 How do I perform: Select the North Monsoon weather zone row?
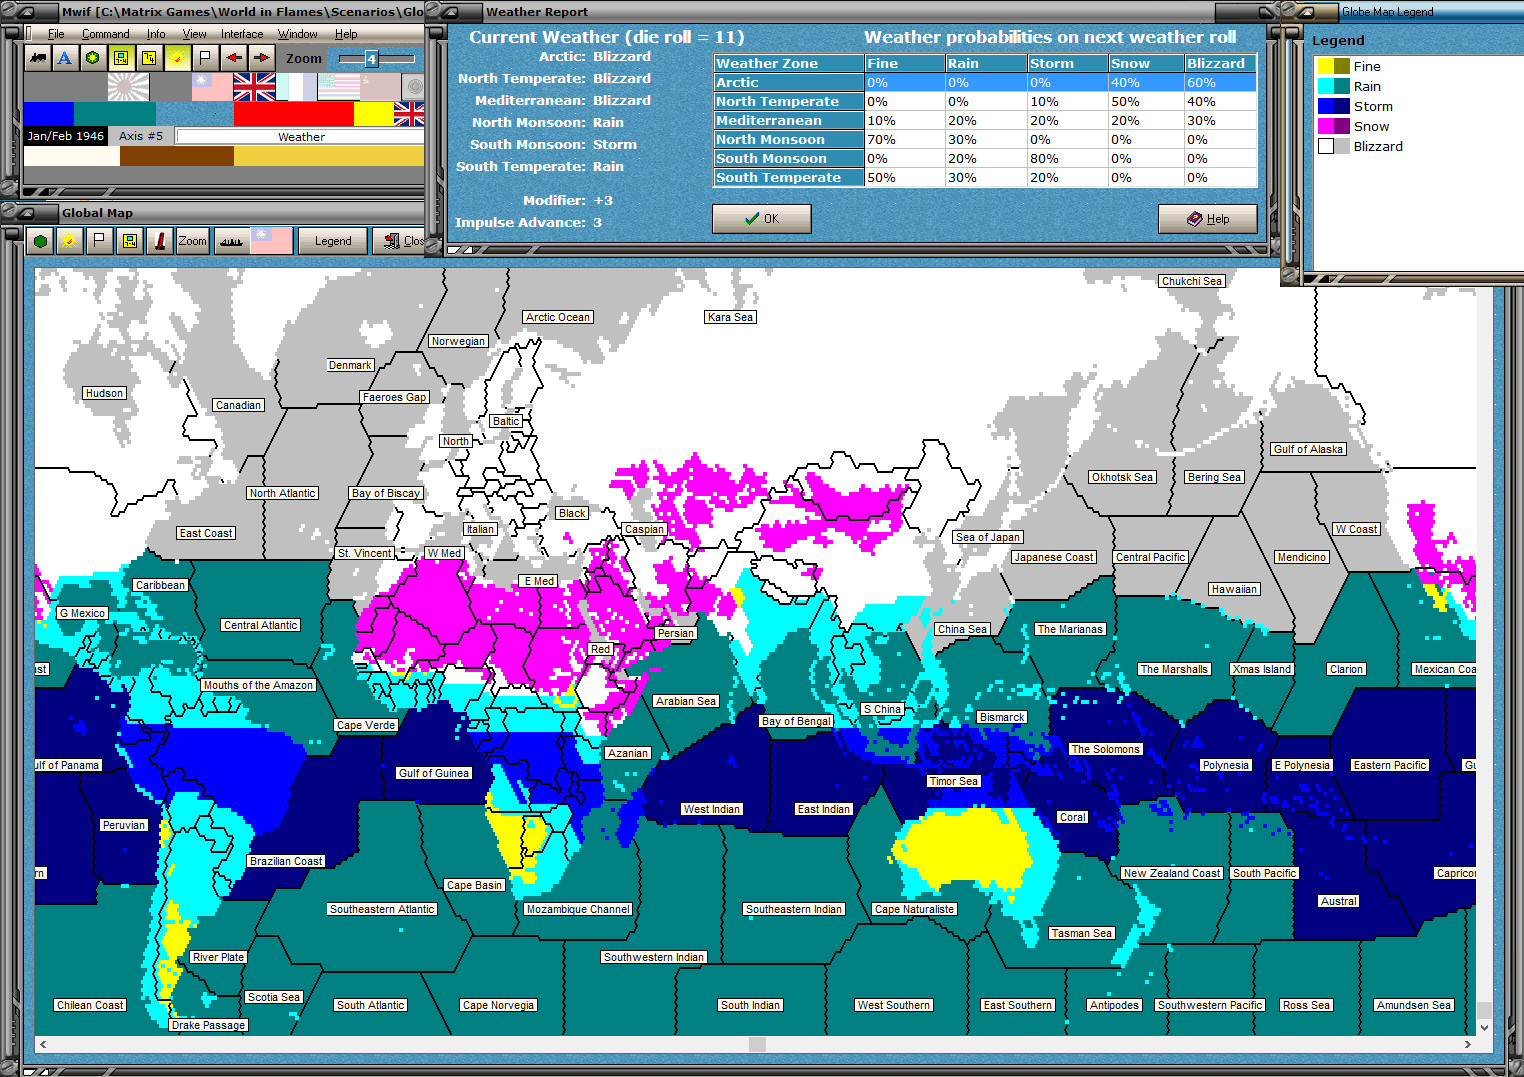point(985,140)
